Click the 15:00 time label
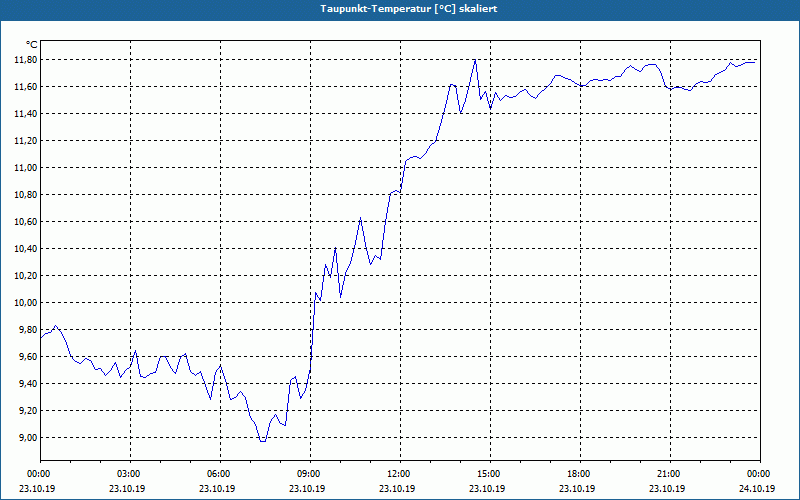This screenshot has height=500, width=800. [x=490, y=474]
